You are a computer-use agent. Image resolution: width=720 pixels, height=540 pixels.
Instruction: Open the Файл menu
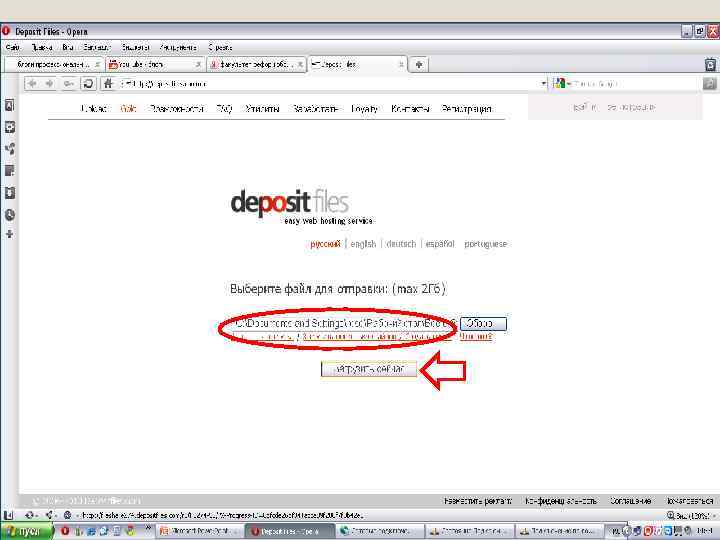click(13, 47)
